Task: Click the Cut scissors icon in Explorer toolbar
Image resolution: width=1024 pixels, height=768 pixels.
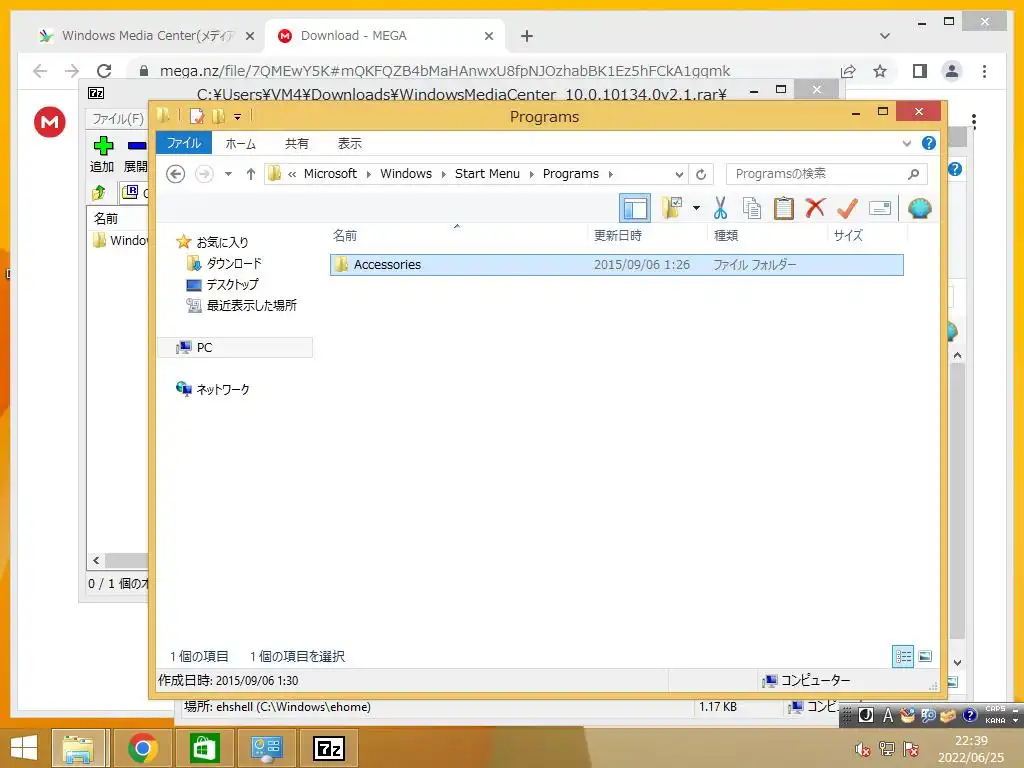Action: (720, 208)
